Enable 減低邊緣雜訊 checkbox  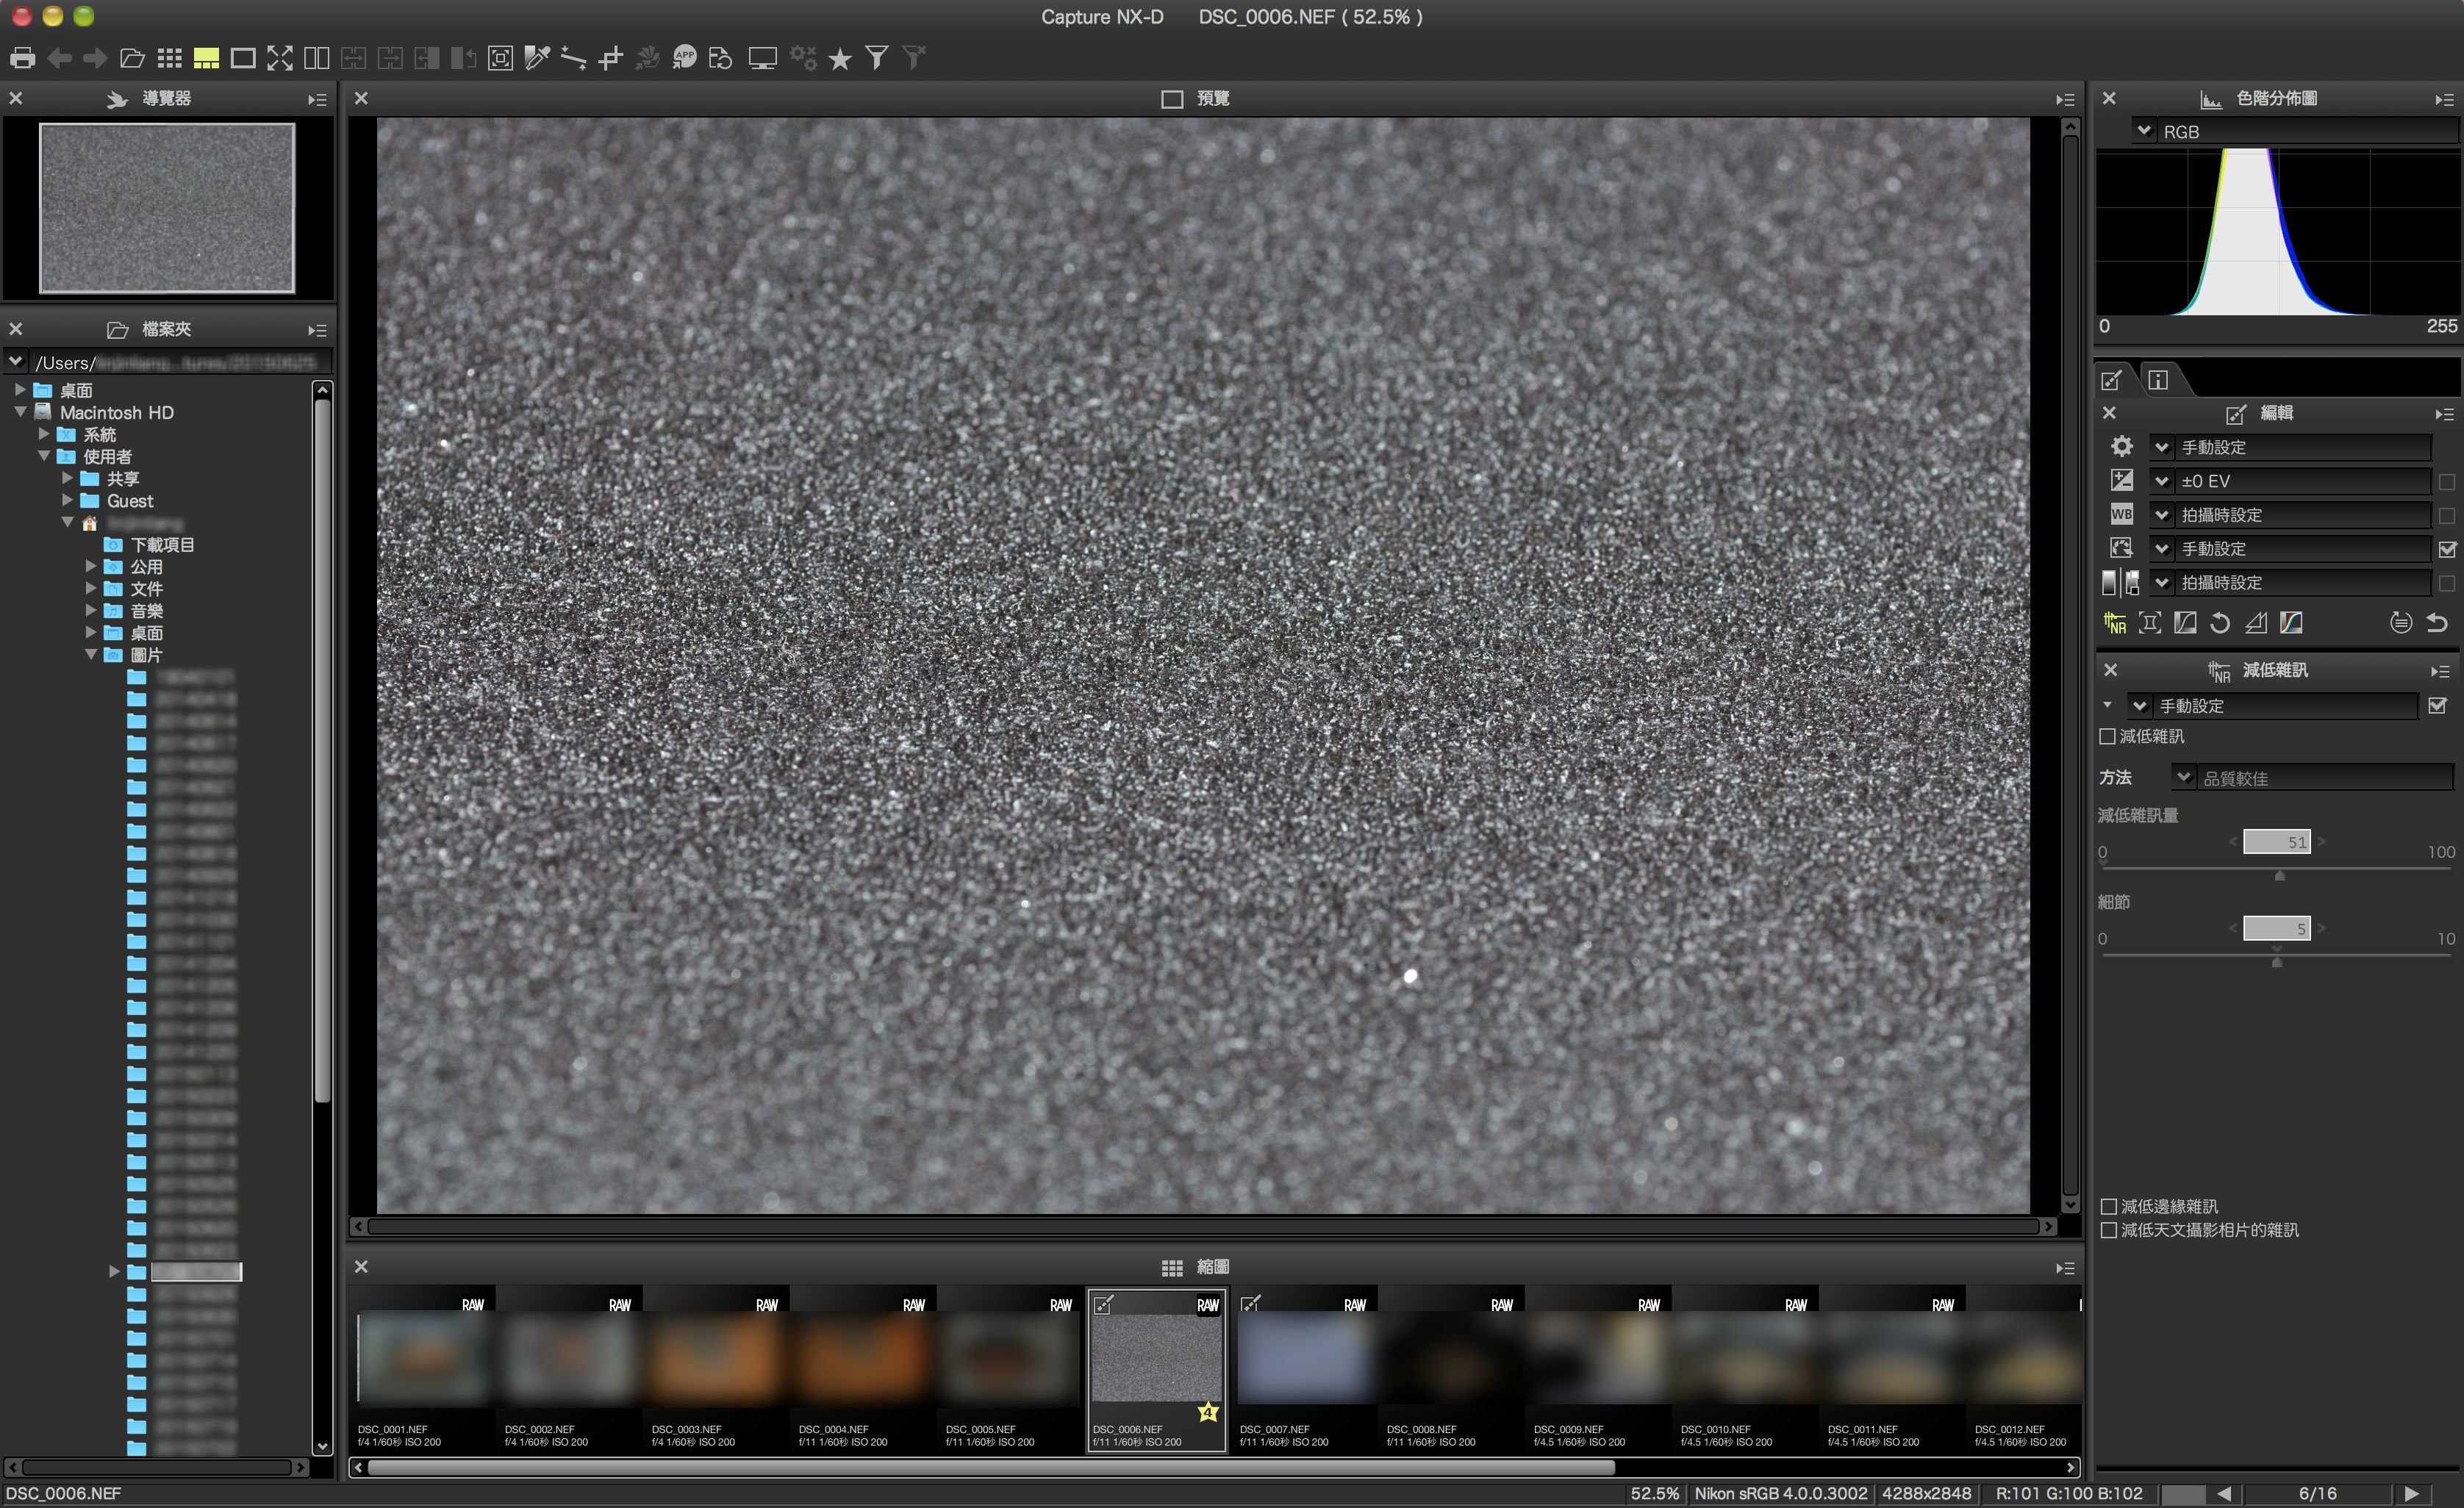(x=2109, y=1206)
